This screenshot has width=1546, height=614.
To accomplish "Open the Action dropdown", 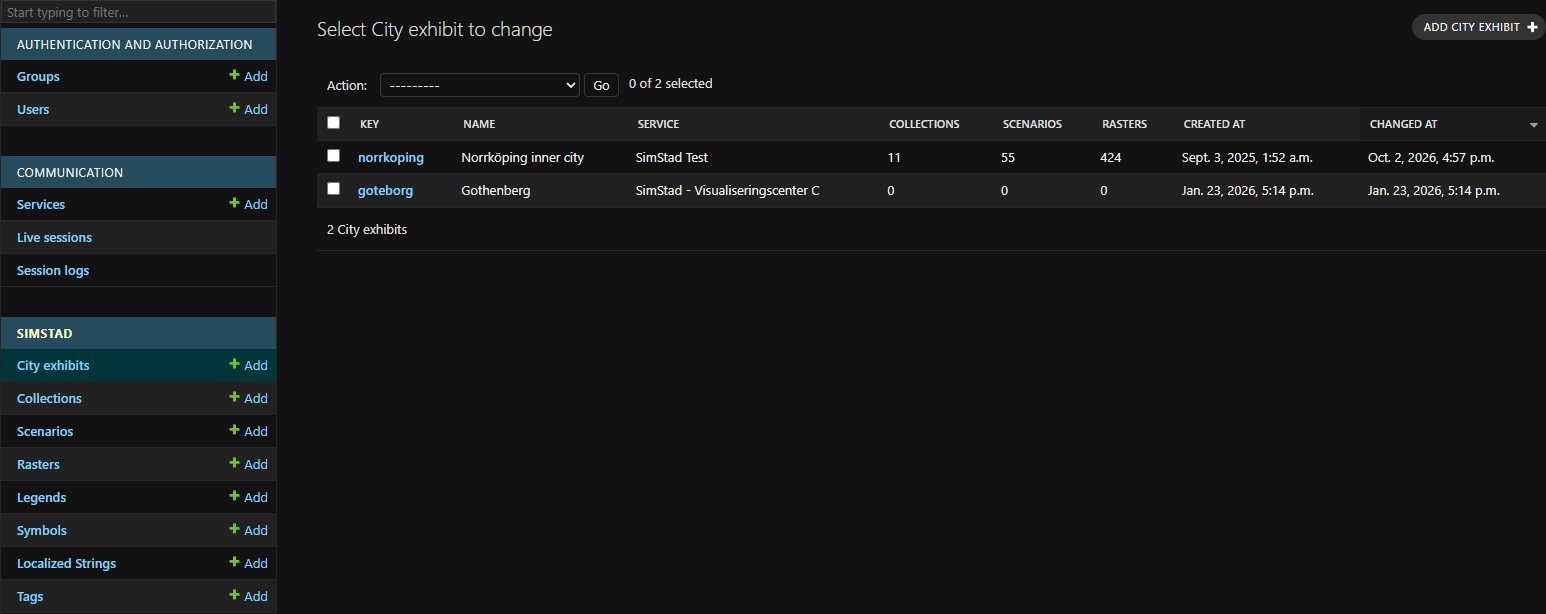I will 480,85.
